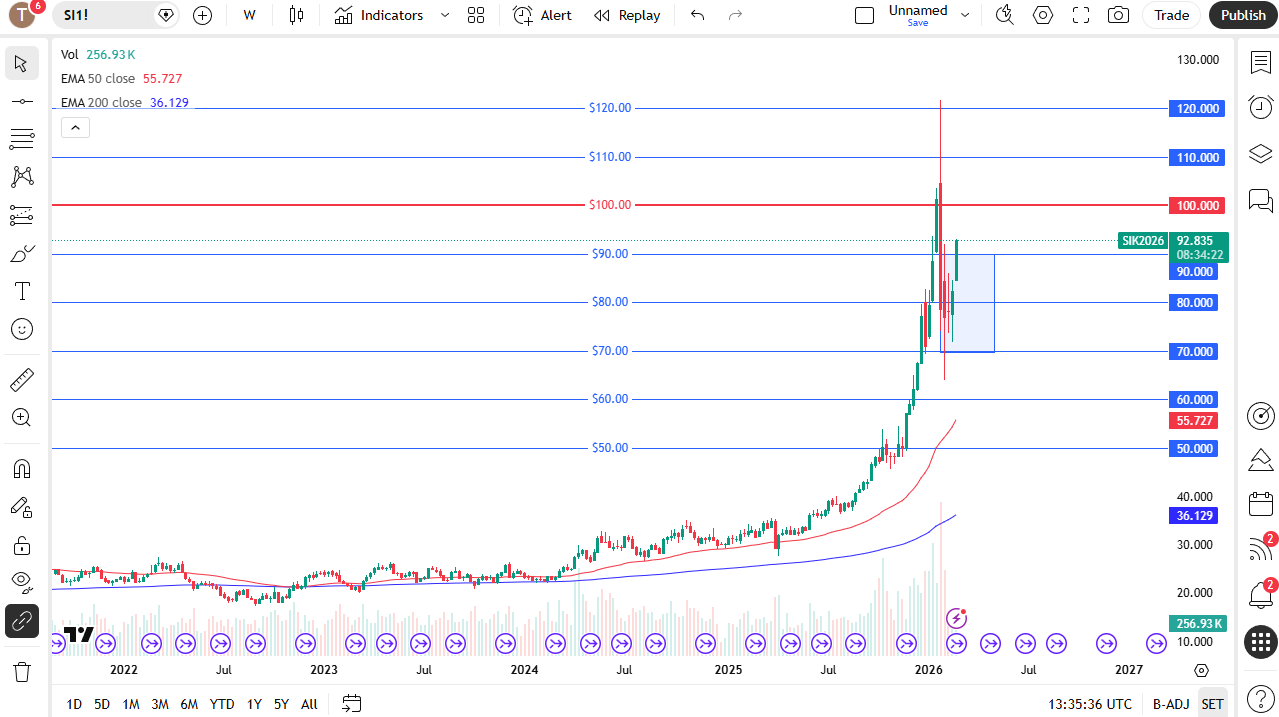1279x717 pixels.
Task: Open chart settings hexagon icon
Action: tap(1043, 15)
